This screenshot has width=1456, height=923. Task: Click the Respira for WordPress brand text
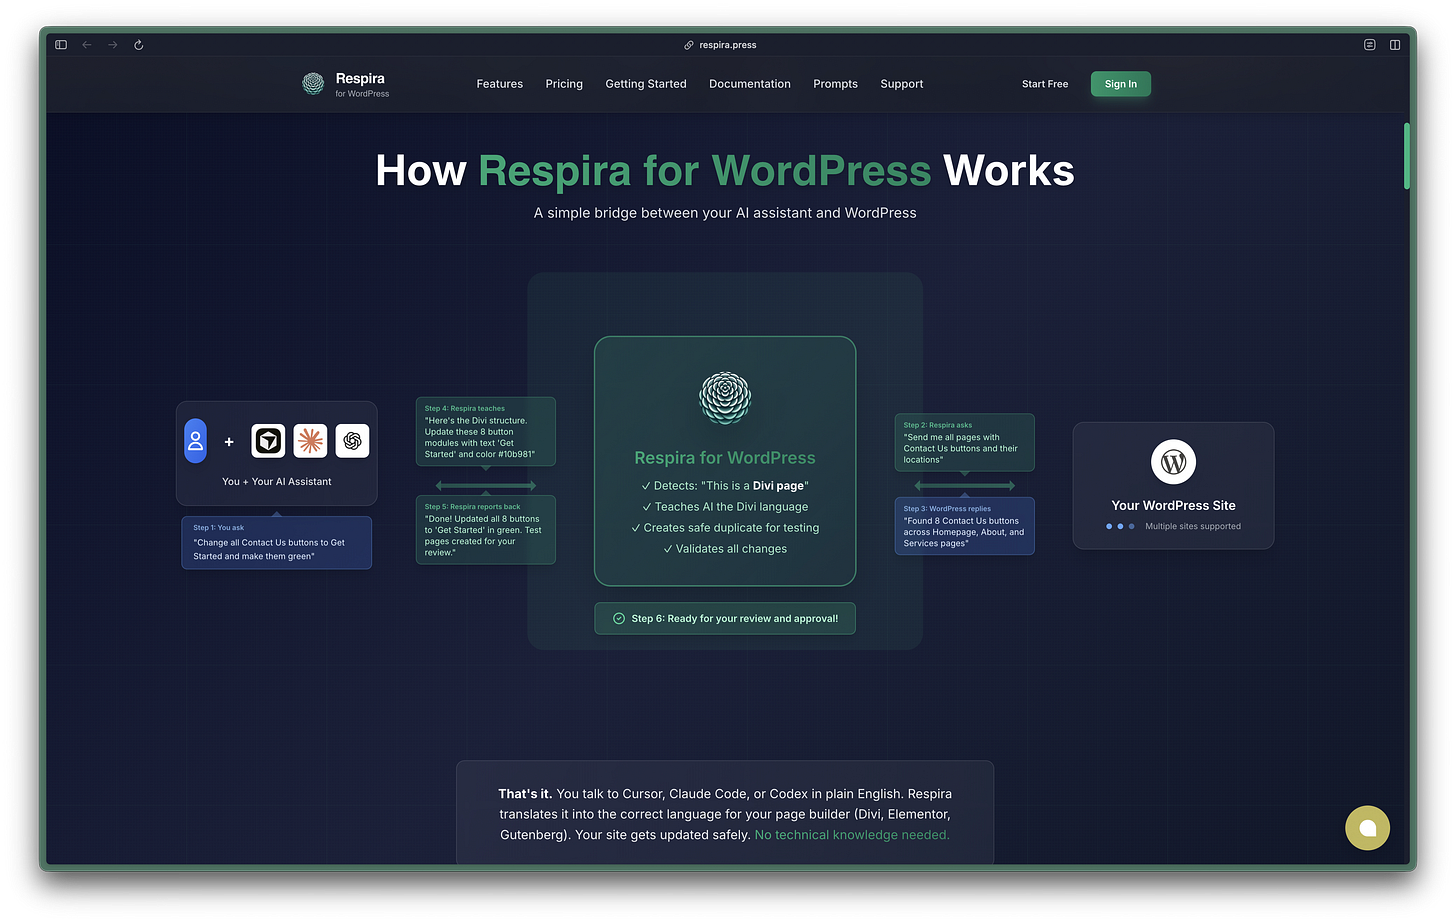362,84
